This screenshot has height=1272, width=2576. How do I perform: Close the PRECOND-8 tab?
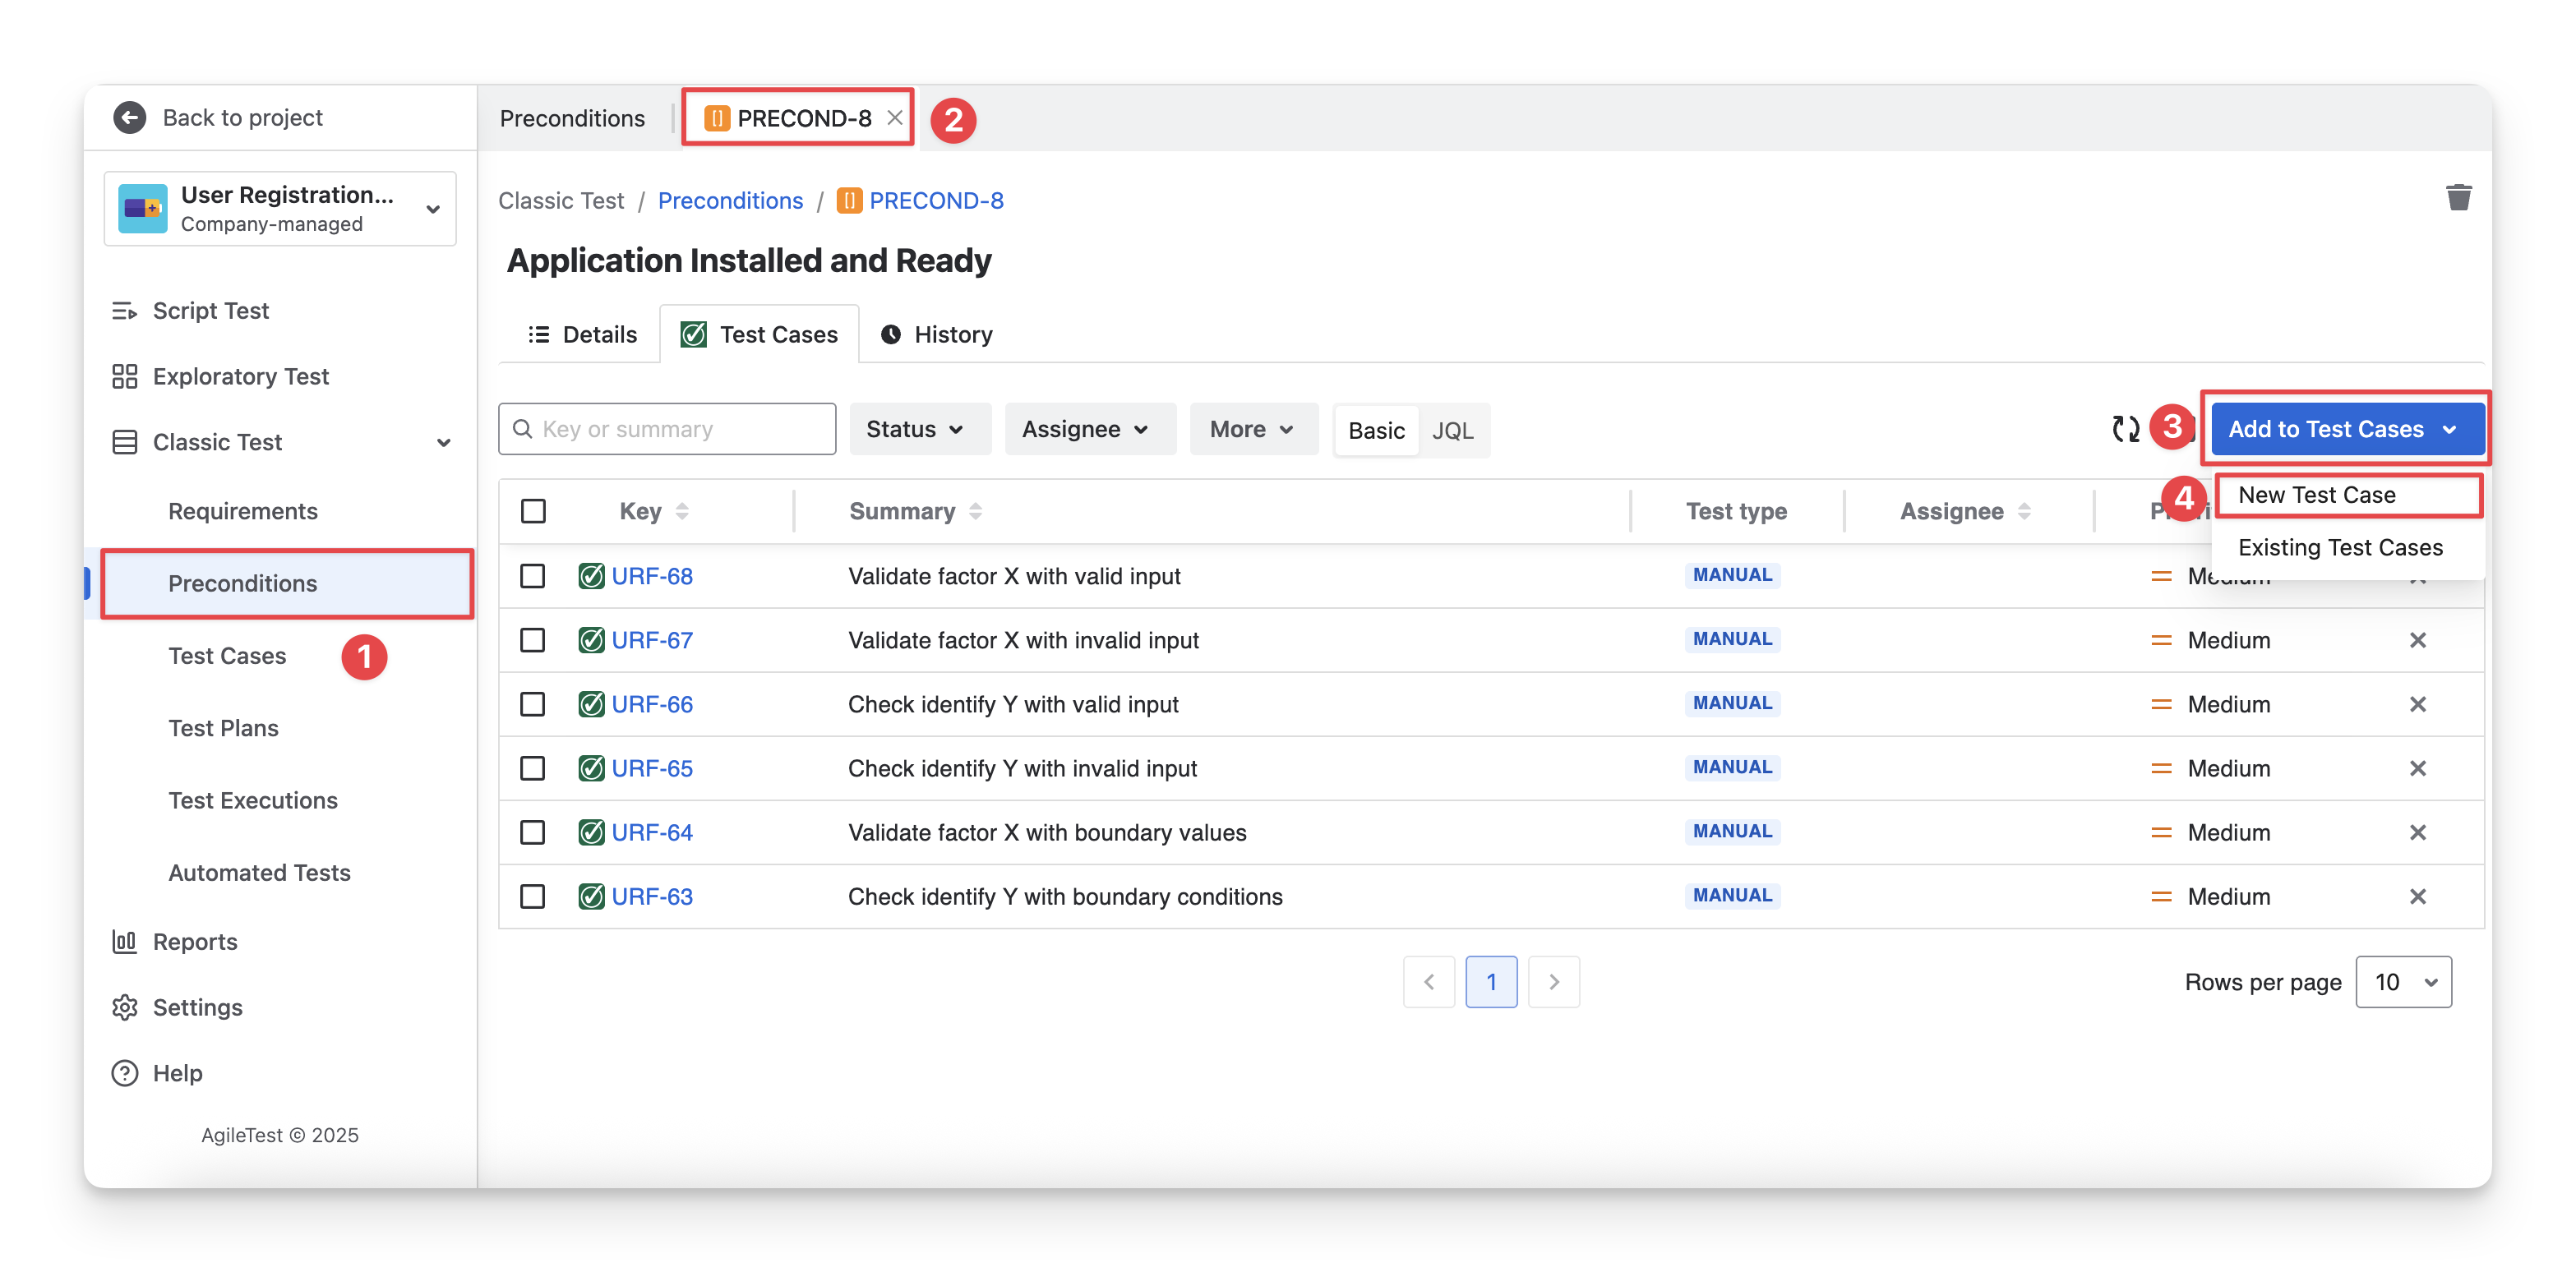tap(894, 117)
